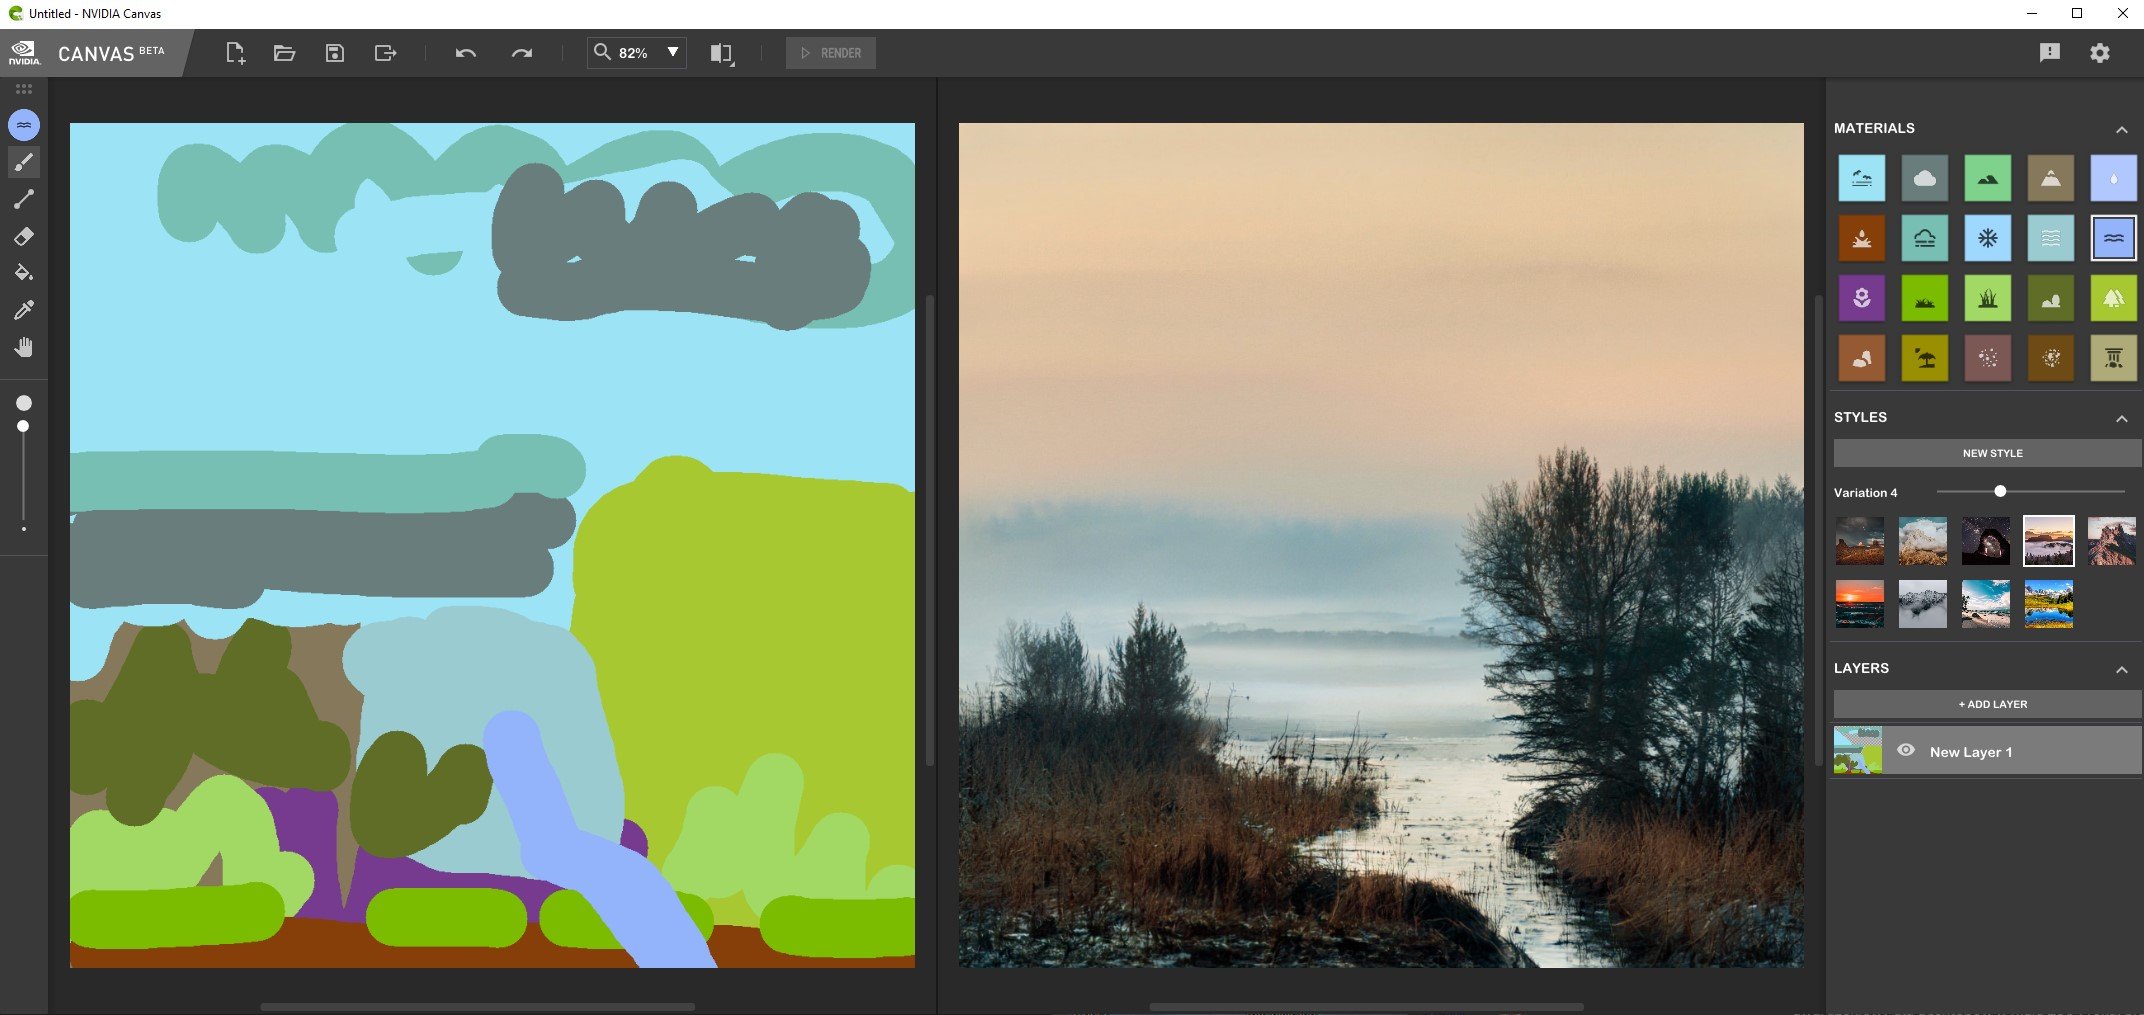Select the Snow material swatch
Screen dimensions: 2144x1015
[x=1988, y=237]
